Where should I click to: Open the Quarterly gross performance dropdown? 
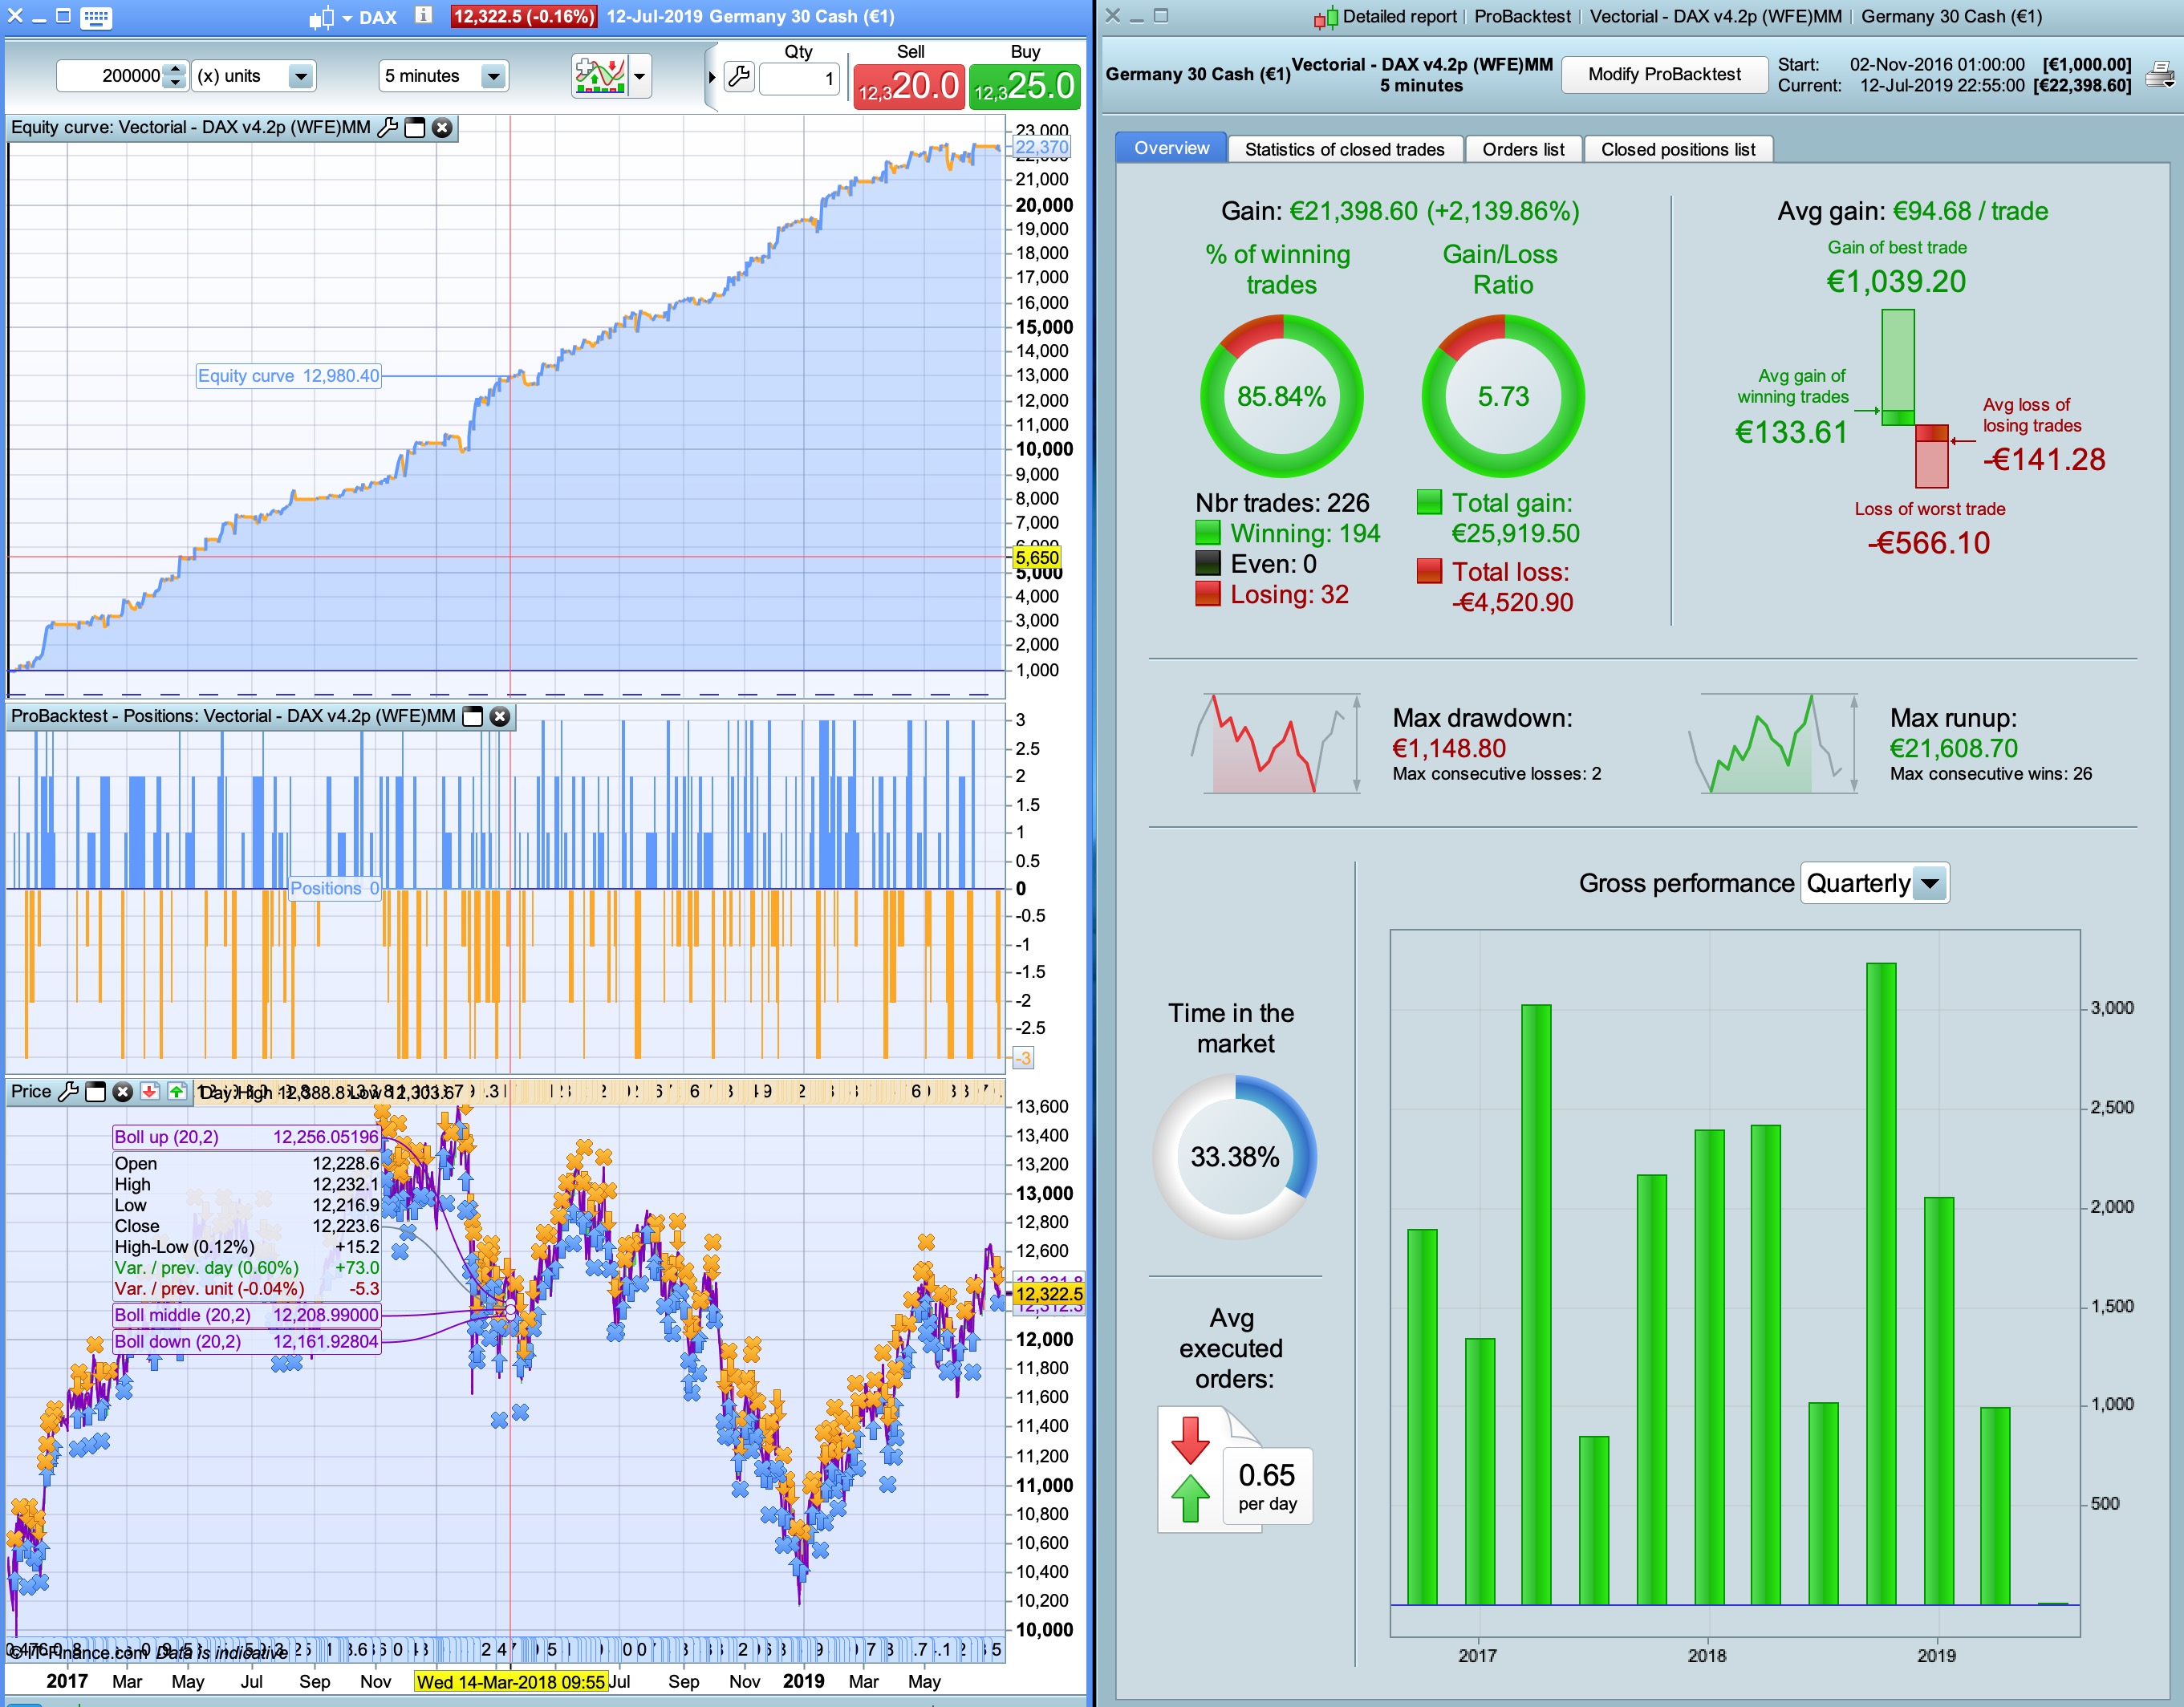1930,884
